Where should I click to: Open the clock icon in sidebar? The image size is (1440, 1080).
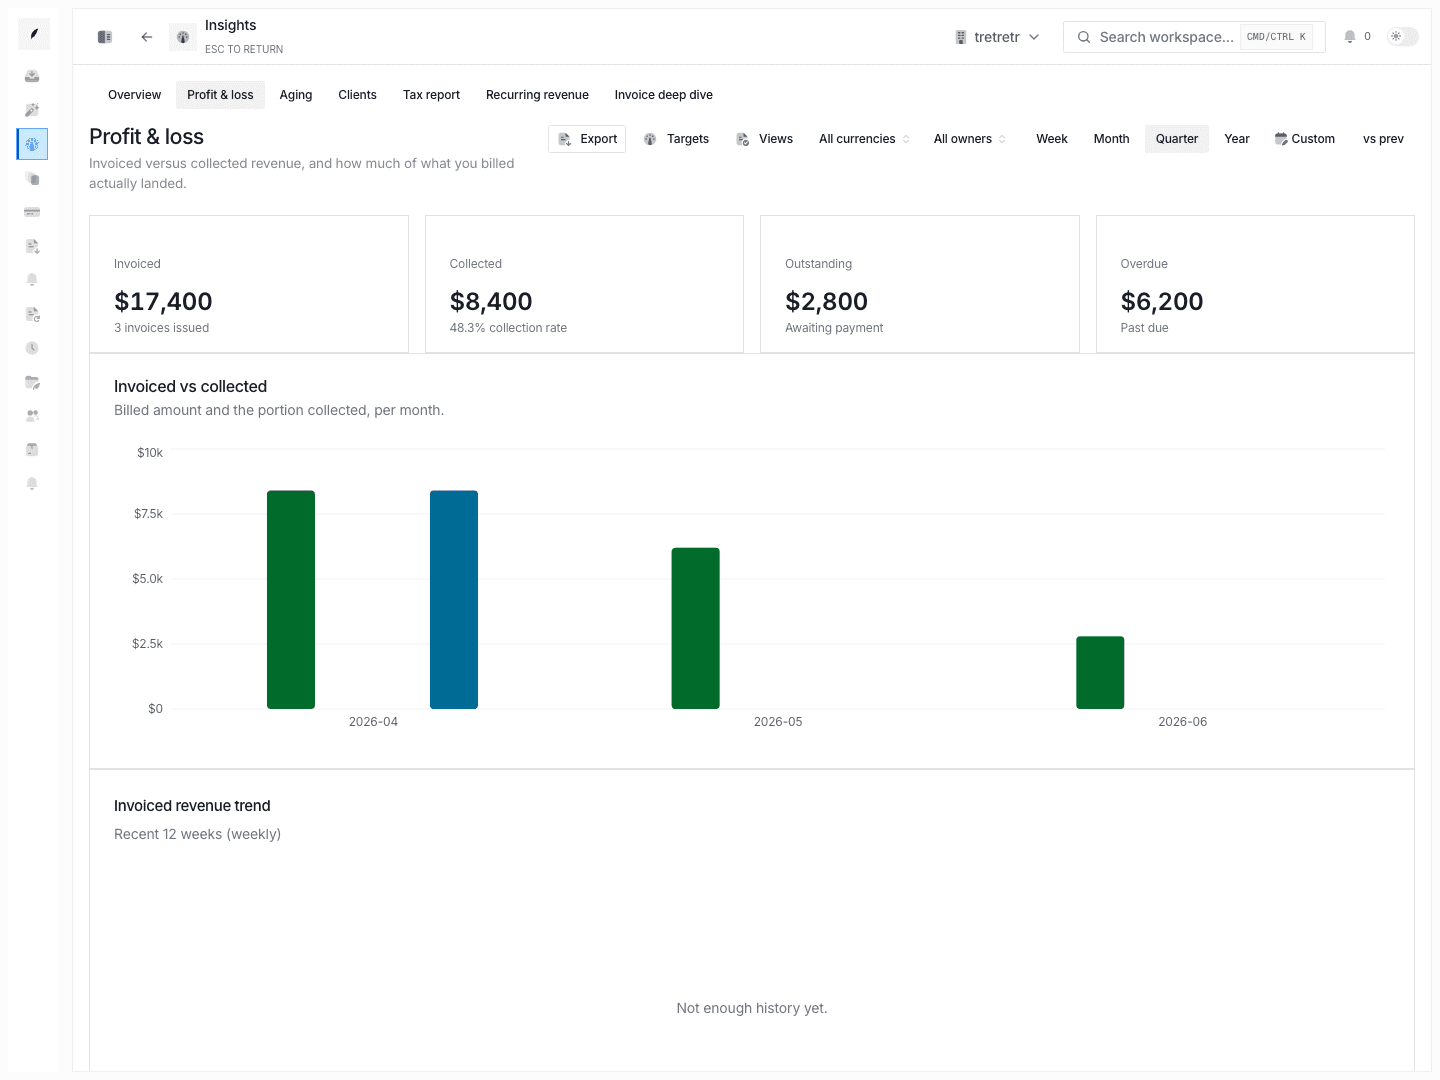[x=32, y=348]
